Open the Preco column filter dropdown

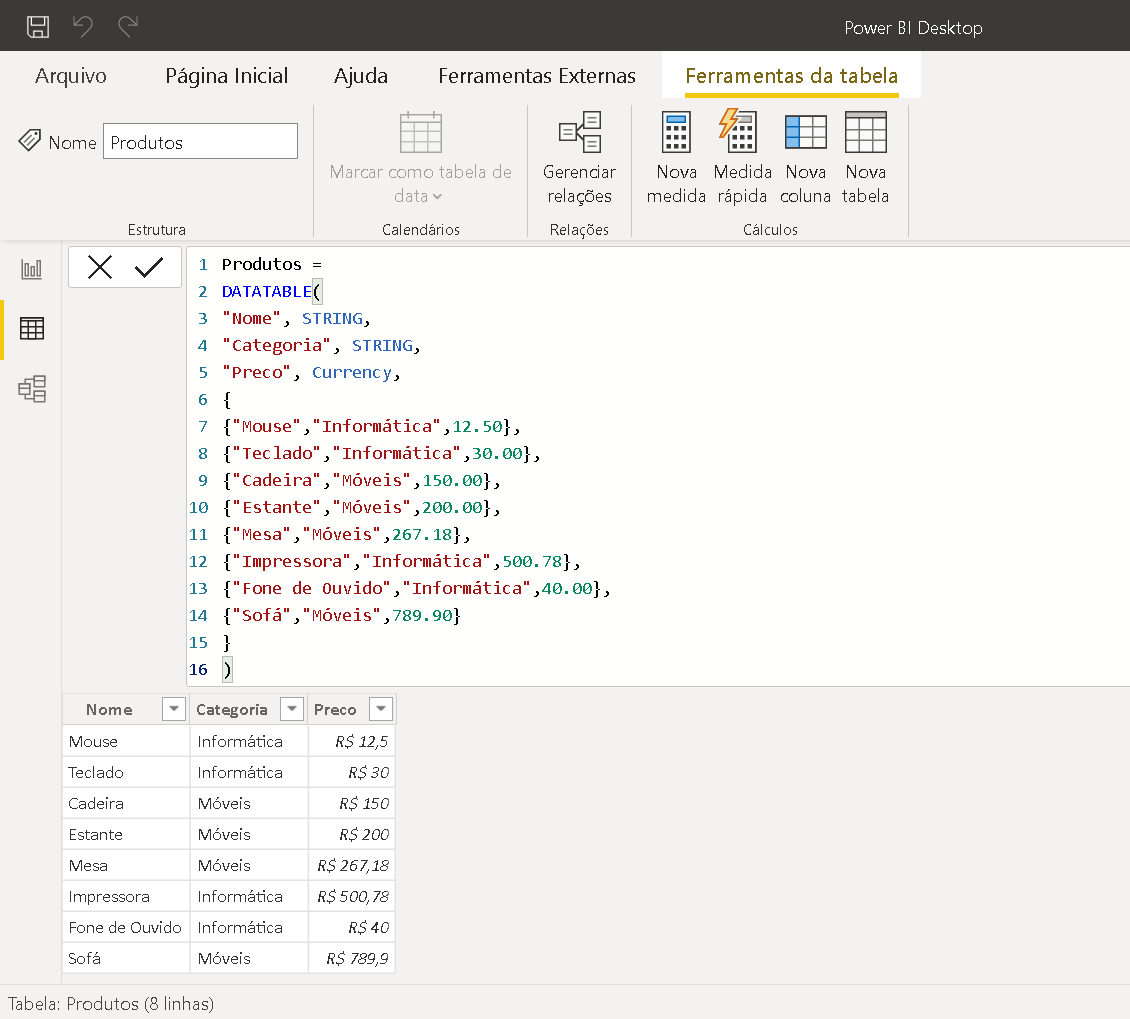click(380, 708)
